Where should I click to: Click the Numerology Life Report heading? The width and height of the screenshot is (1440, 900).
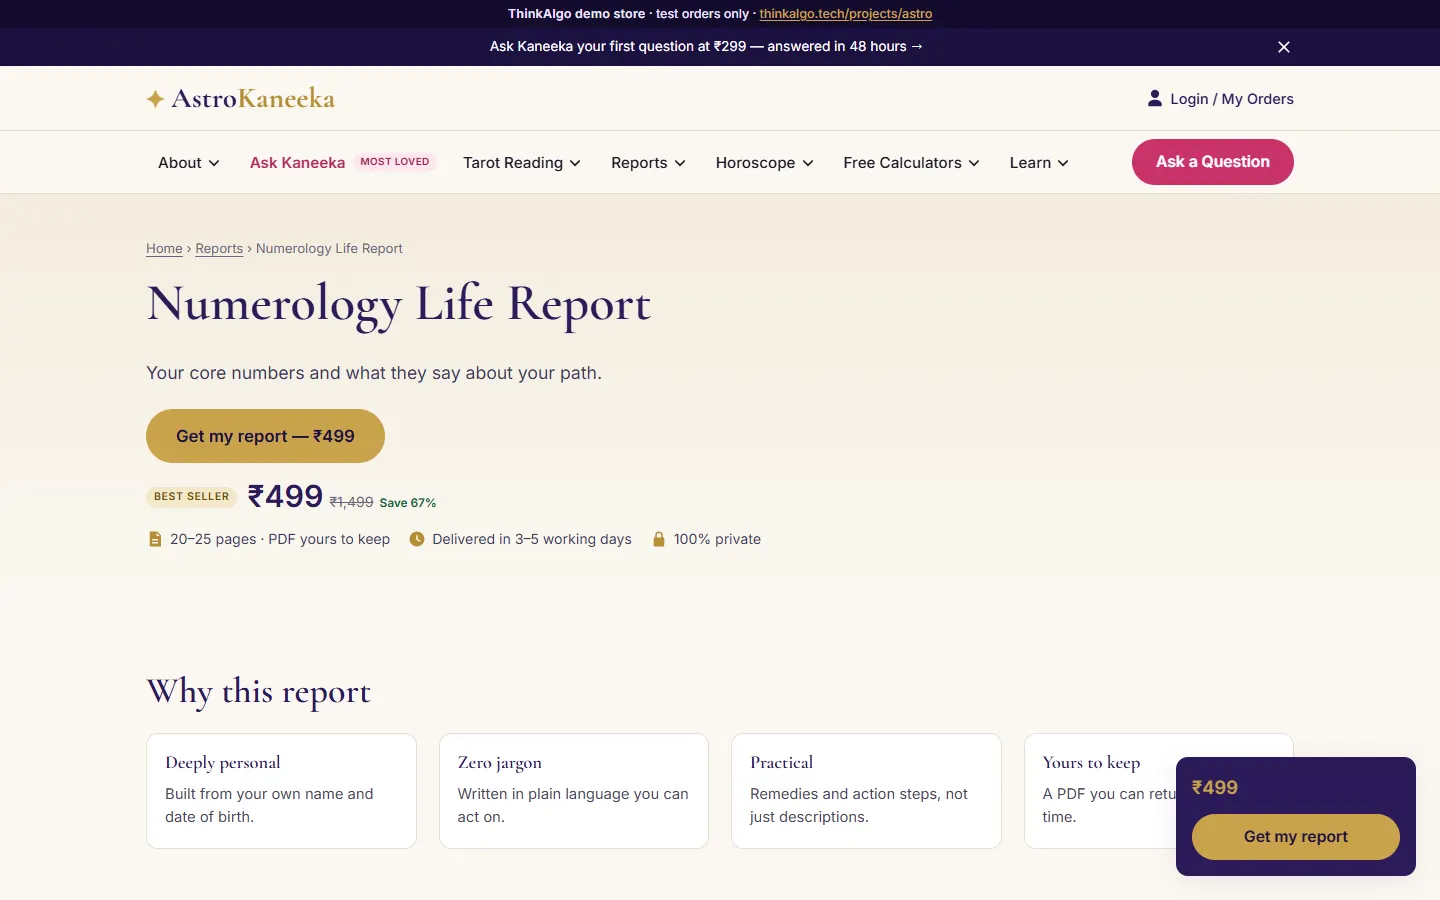[x=399, y=304]
